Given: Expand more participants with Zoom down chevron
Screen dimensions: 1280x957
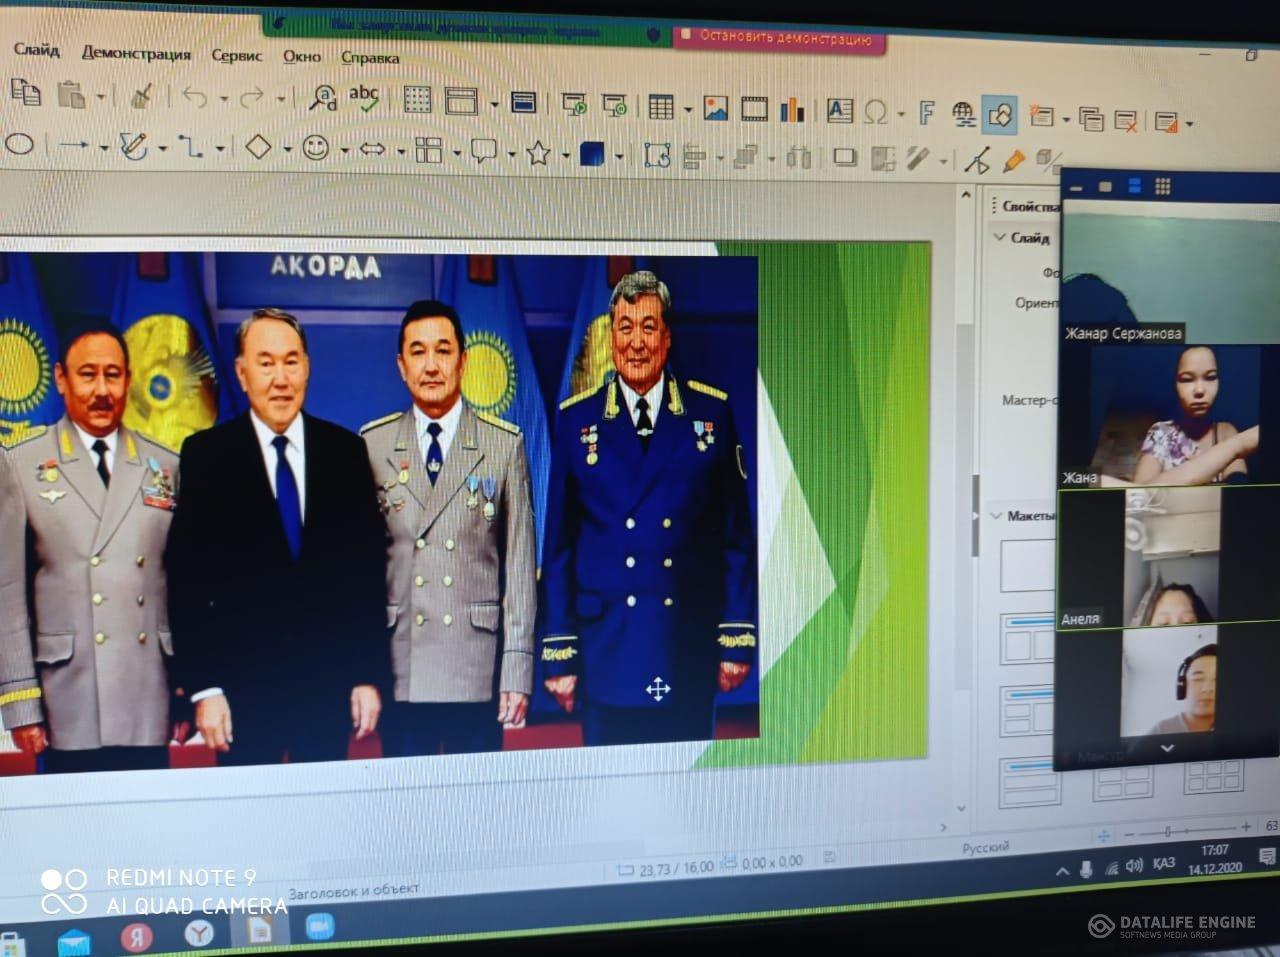Looking at the screenshot, I should 1166,748.
